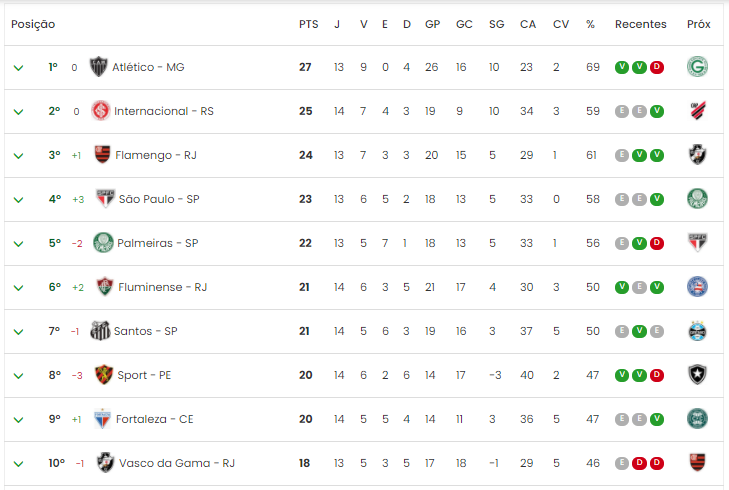
Task: Click the Recentes column header
Action: [641, 24]
